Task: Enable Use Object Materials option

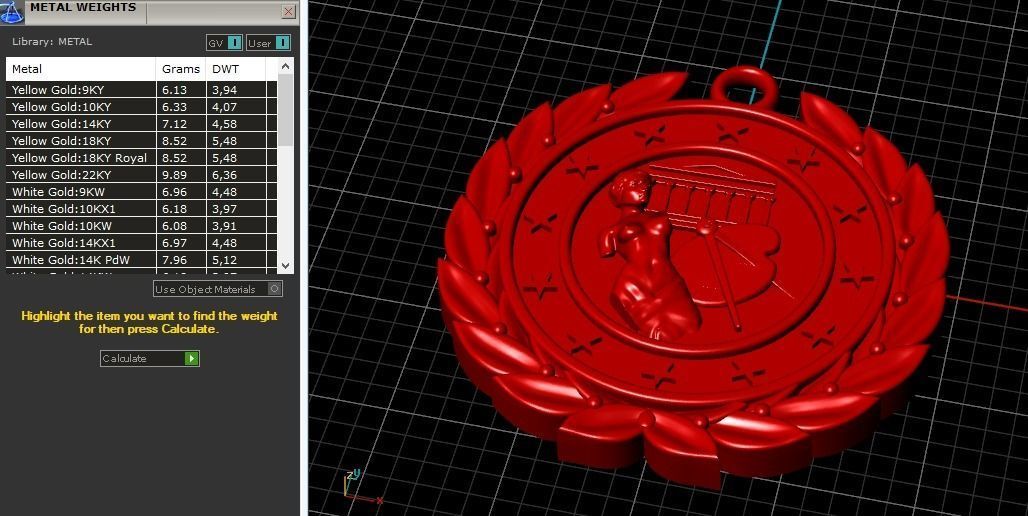Action: pos(218,289)
